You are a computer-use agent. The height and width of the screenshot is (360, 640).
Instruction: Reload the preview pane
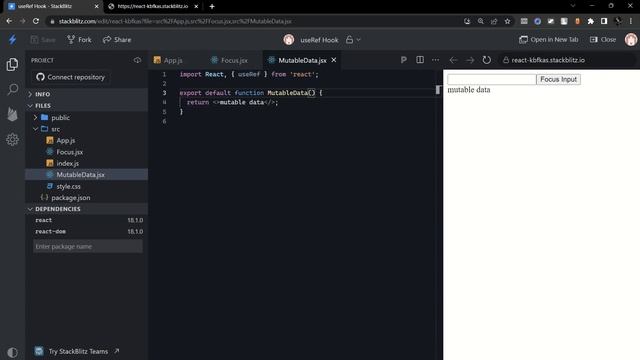(486, 60)
